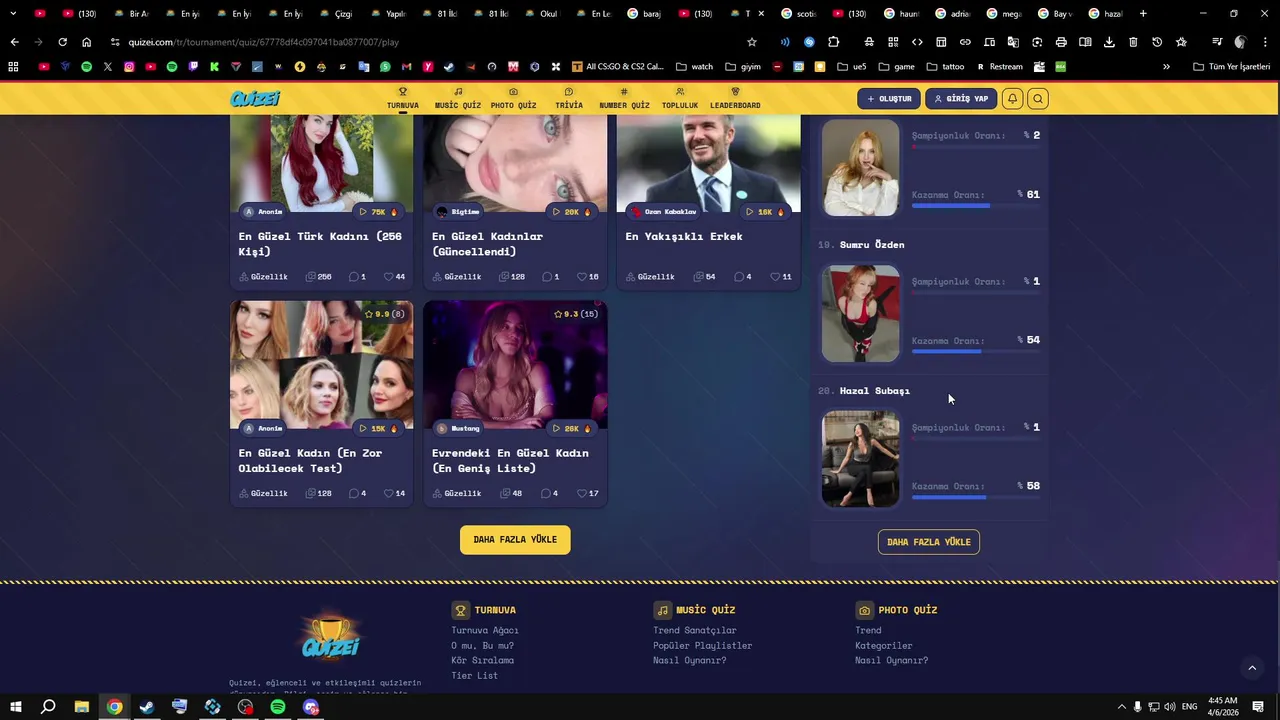Click the heart icon with 44 likes
This screenshot has height=720, width=1280.
pos(389,277)
